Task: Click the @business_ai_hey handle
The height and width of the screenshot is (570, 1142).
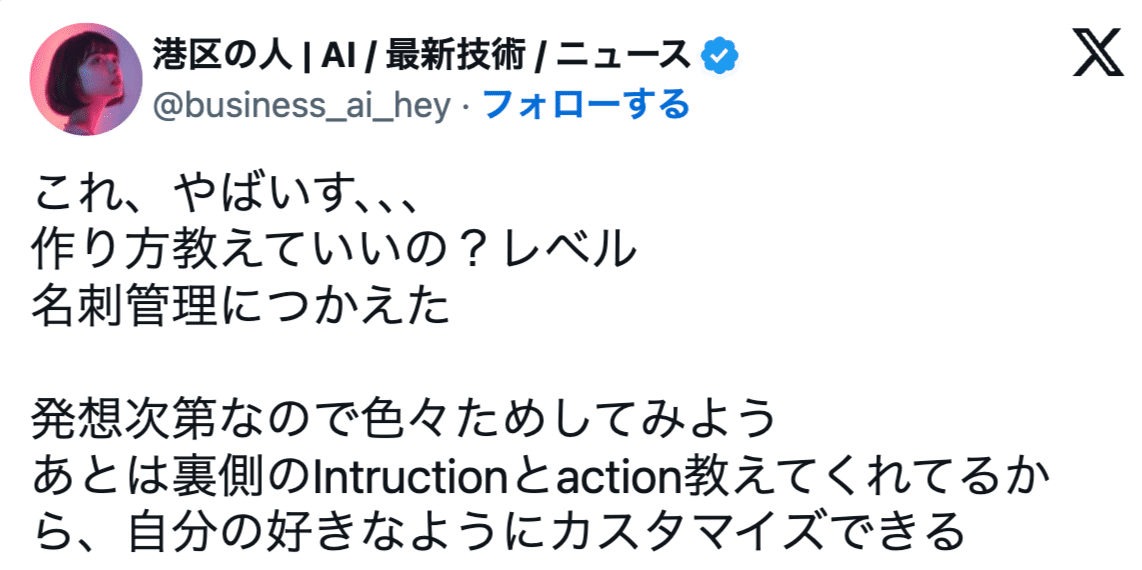Action: pos(301,104)
